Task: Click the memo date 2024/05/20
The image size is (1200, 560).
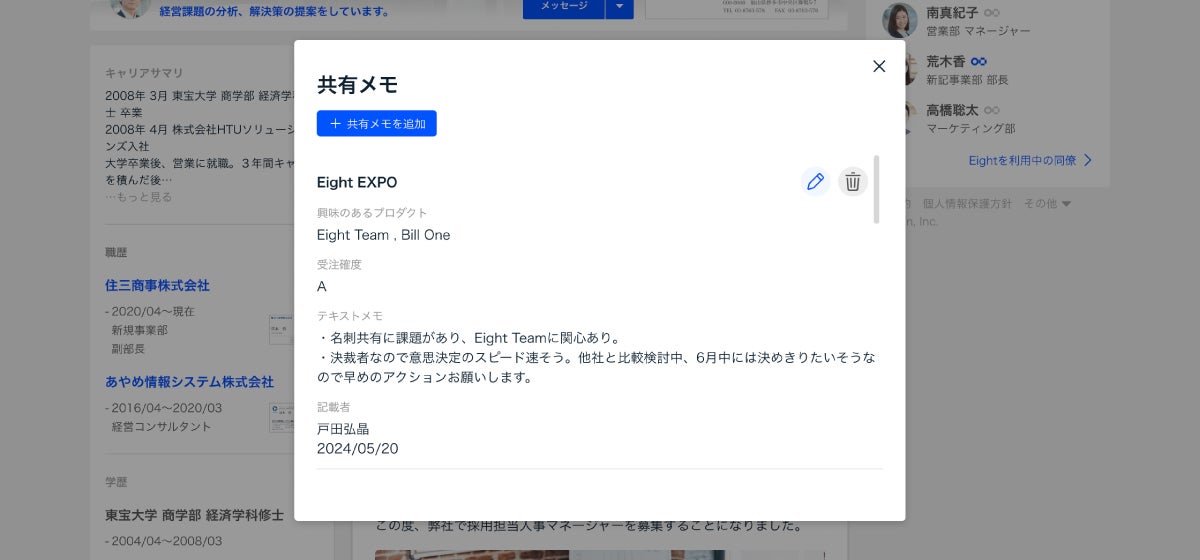Action: pos(357,449)
